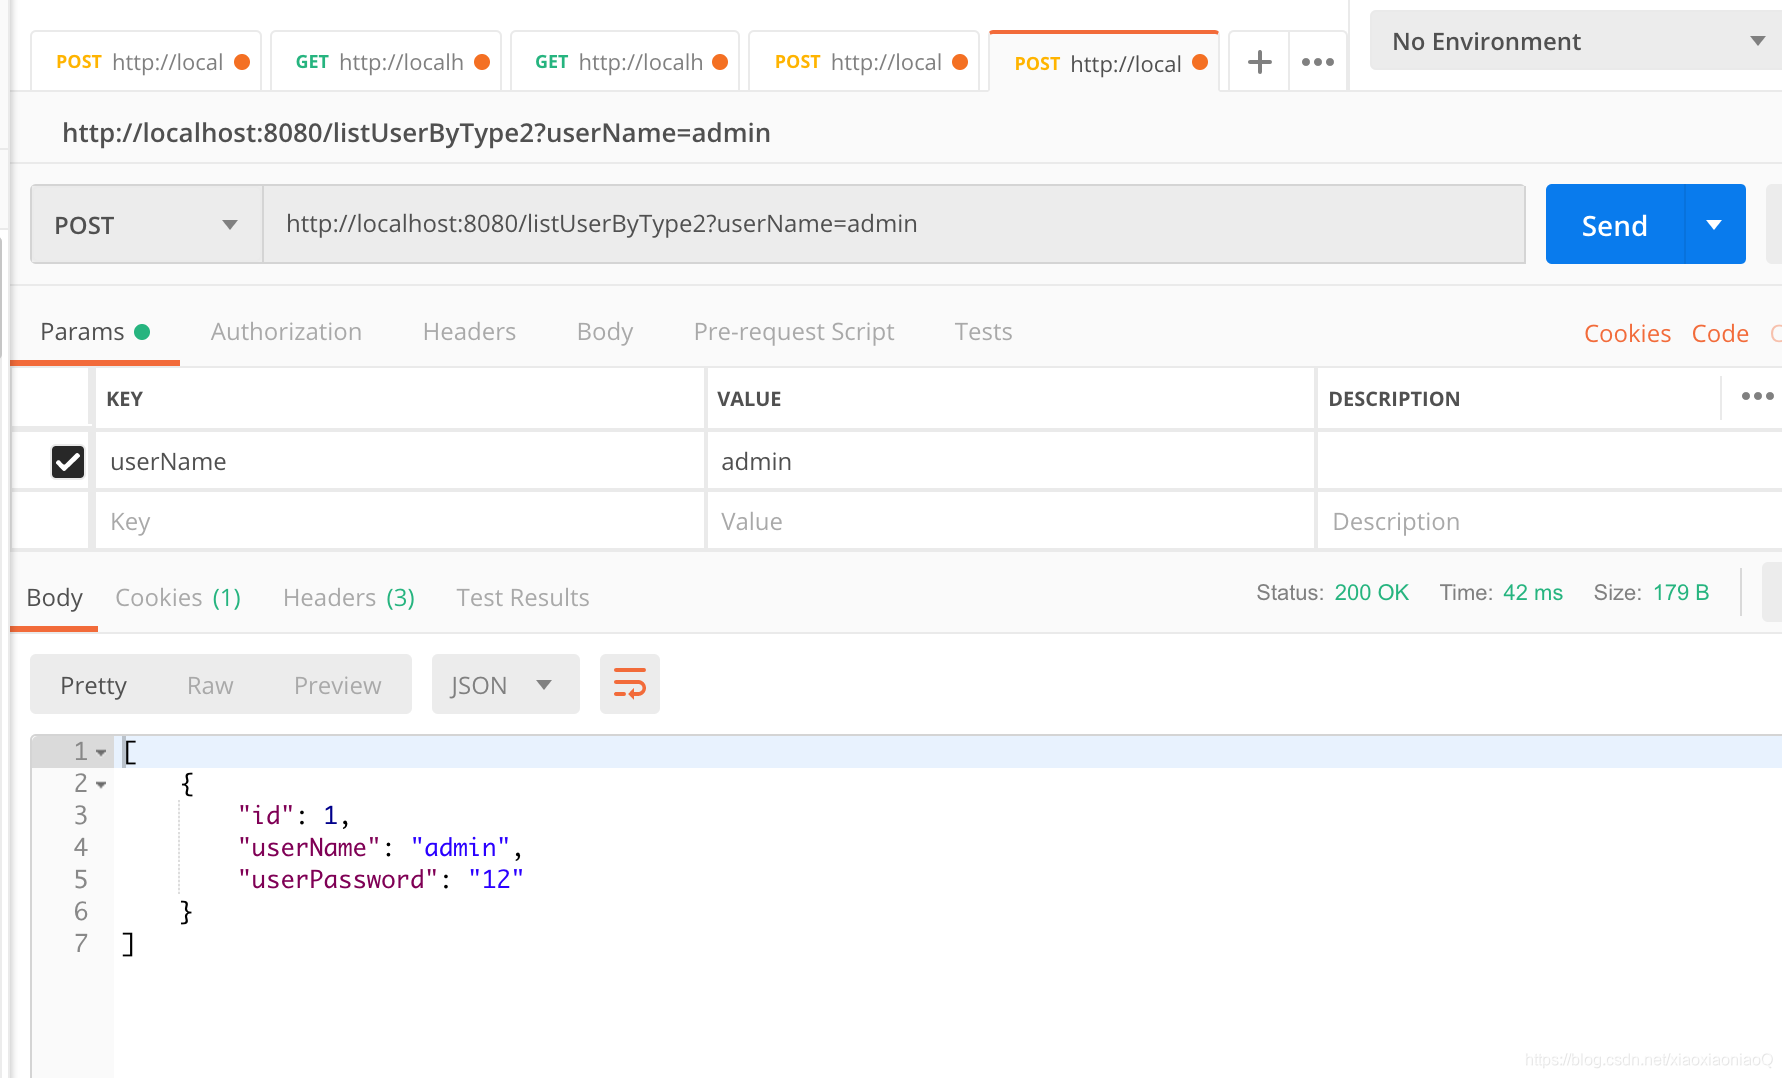Select response Body tab
1782x1078 pixels.
click(x=54, y=598)
